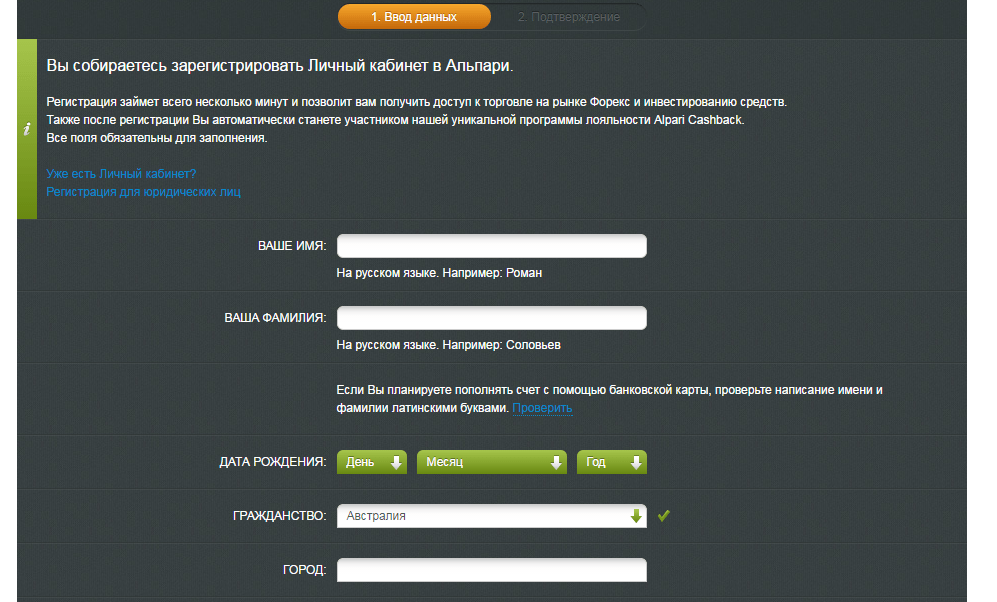Screen dimensions: 997x602
Task: Open 'Регистрация для юридических лиц' link
Action: tap(143, 191)
